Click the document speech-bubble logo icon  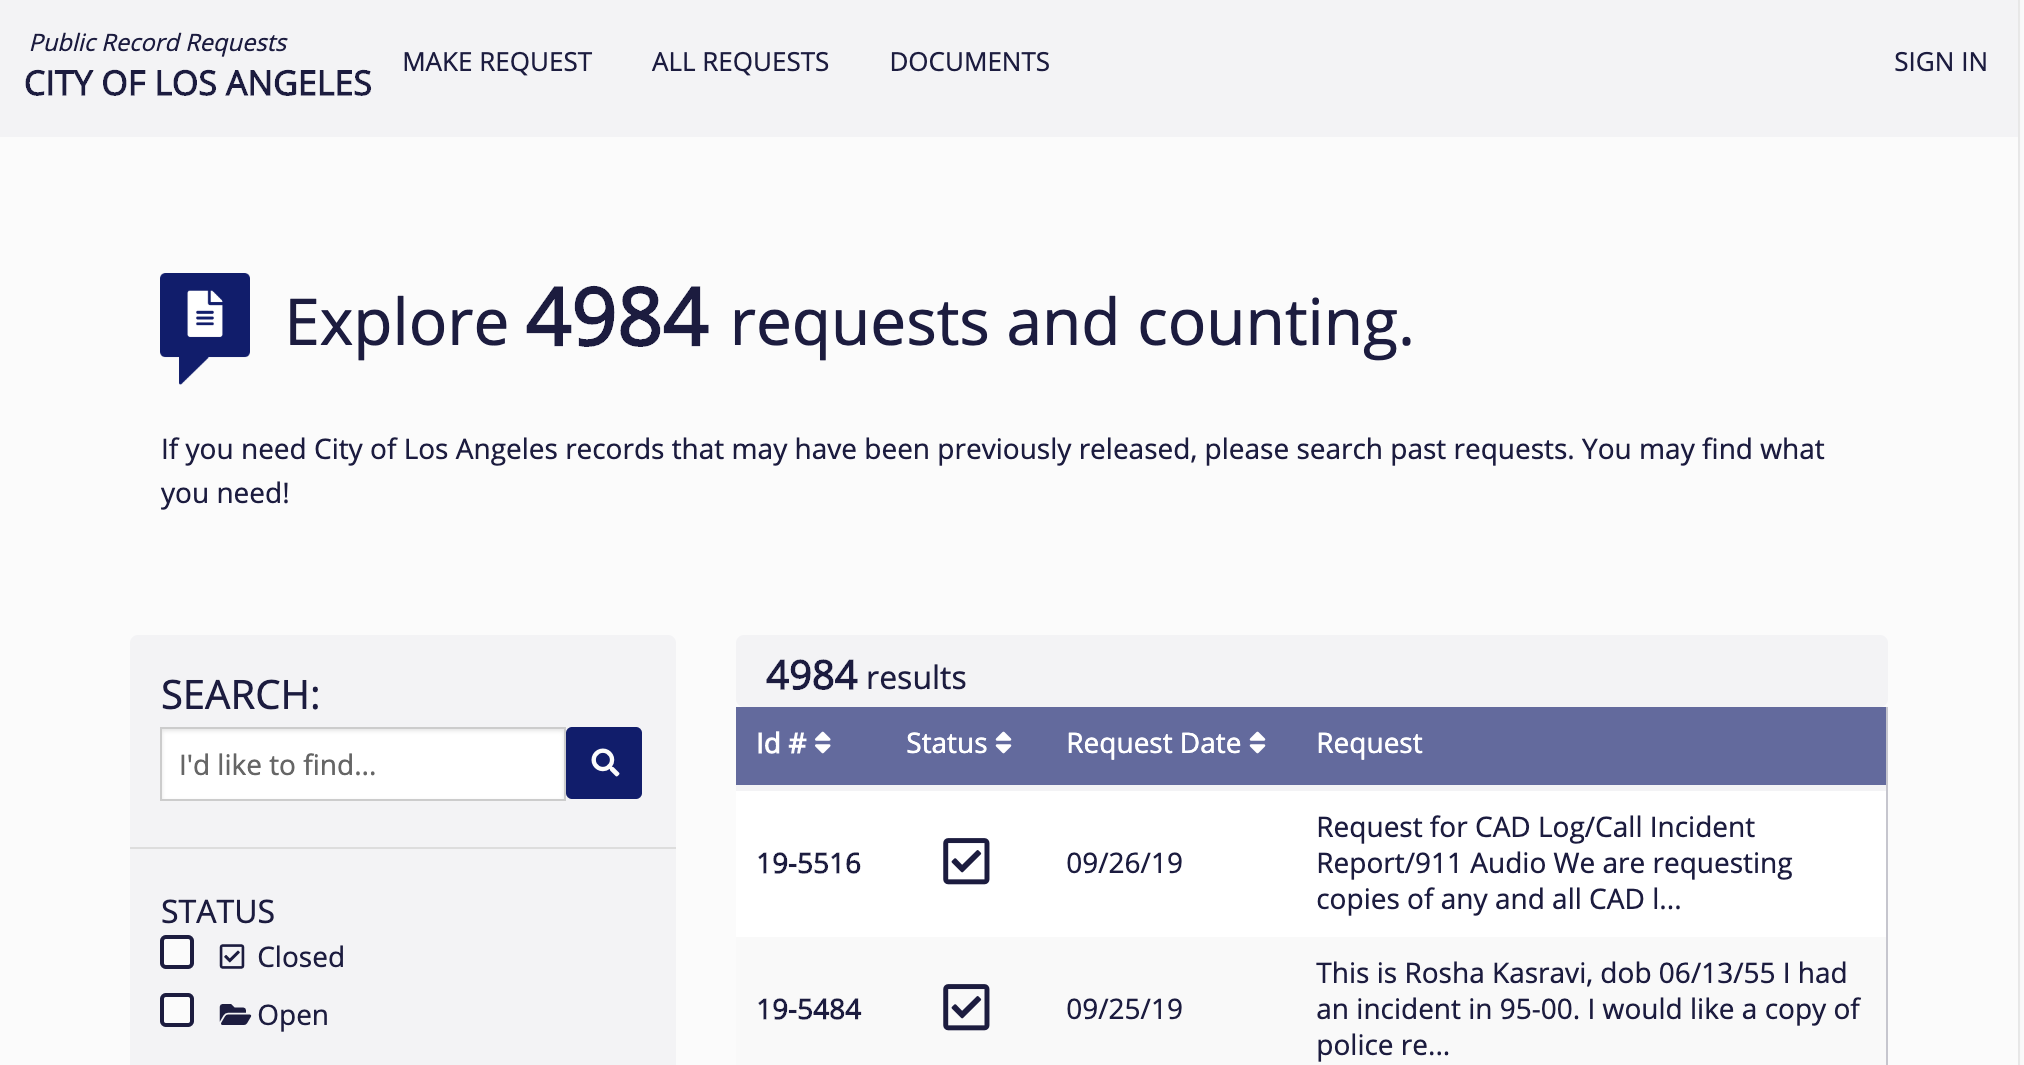click(x=205, y=328)
